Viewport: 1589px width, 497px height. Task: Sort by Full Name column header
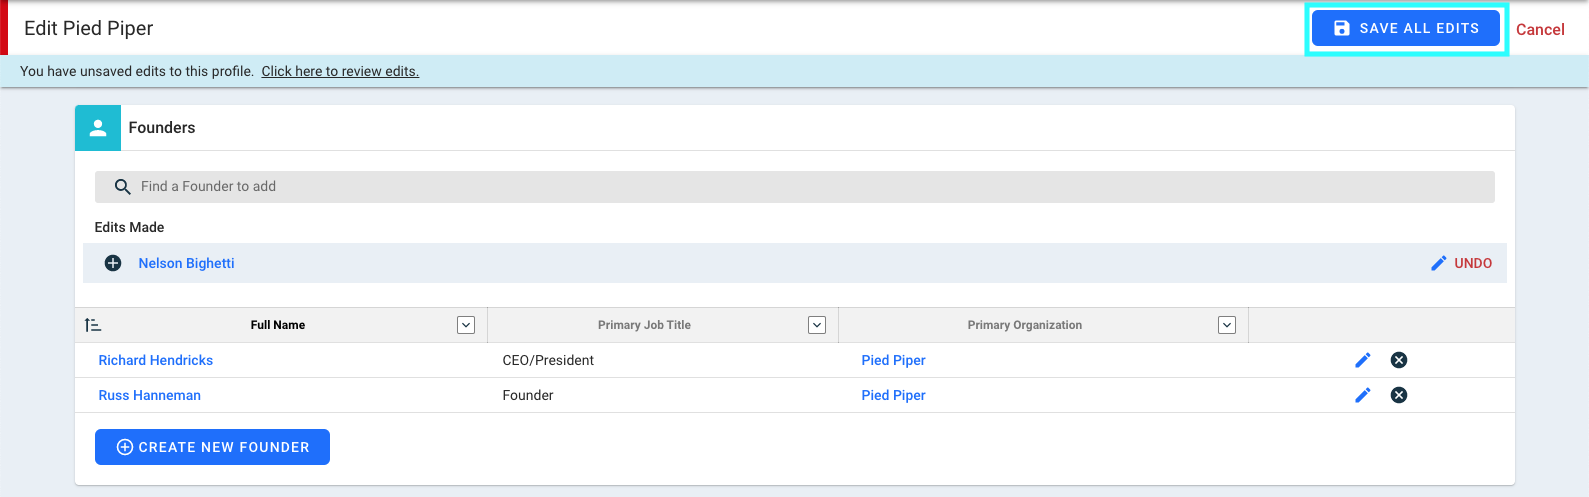point(278,325)
